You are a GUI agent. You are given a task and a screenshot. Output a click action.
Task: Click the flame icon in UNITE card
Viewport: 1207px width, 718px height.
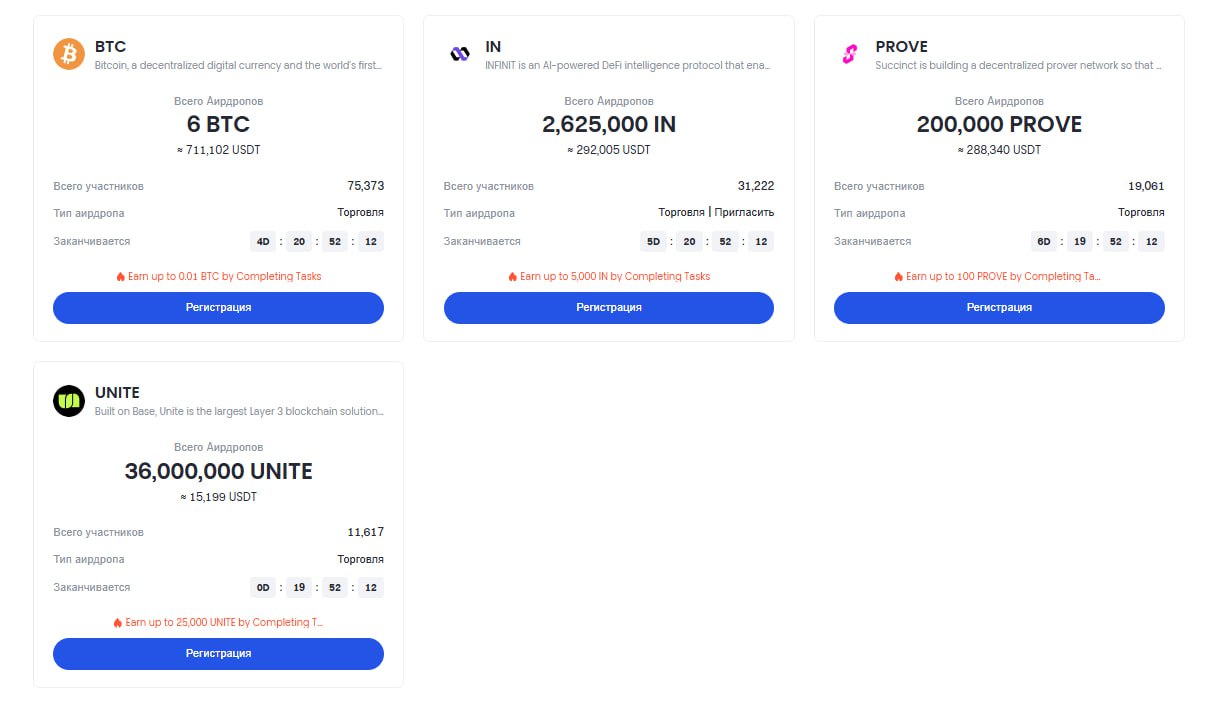tap(119, 622)
